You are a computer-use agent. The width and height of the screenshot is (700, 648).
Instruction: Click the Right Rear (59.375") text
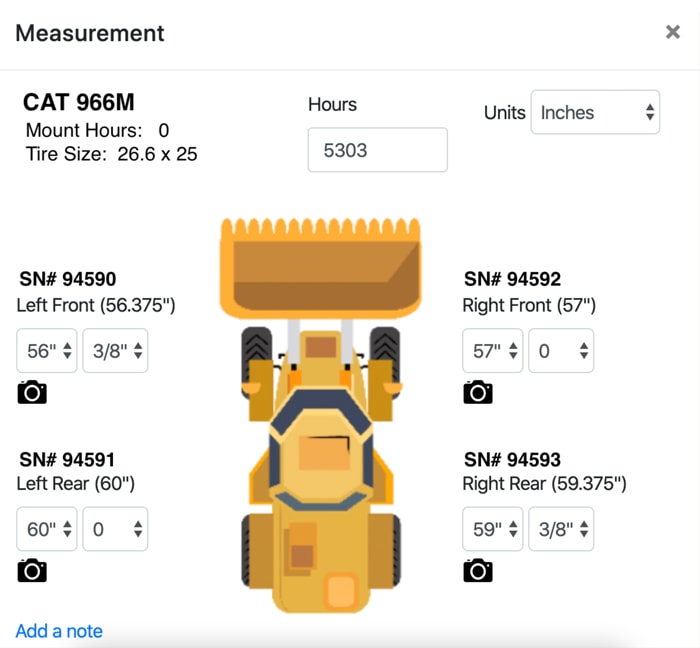[x=545, y=484]
